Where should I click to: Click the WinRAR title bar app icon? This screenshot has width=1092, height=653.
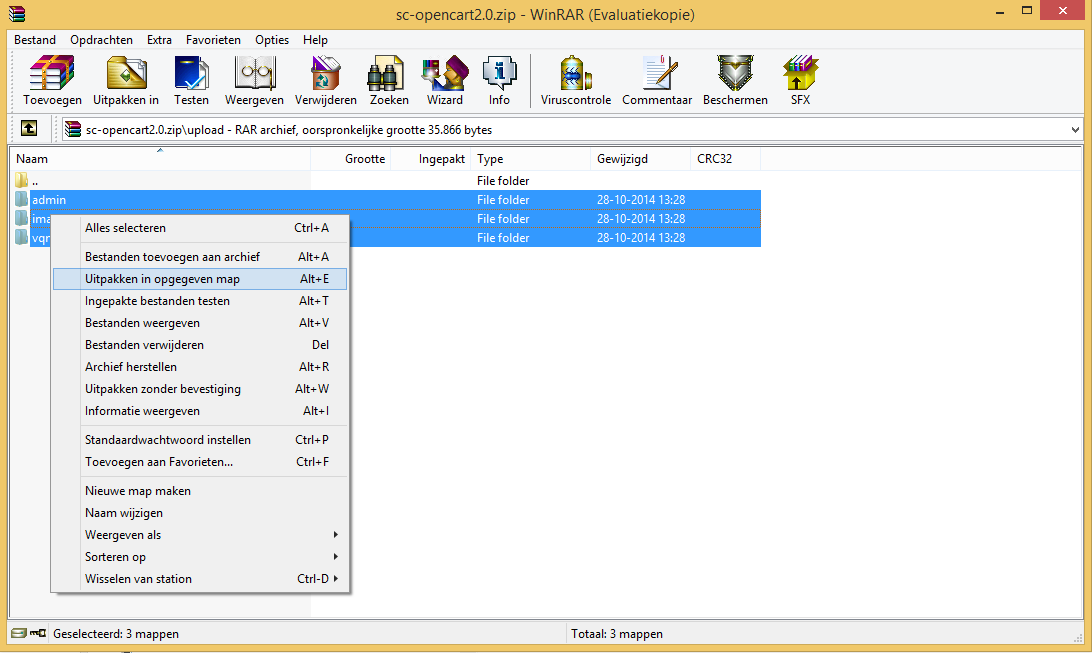(x=17, y=13)
